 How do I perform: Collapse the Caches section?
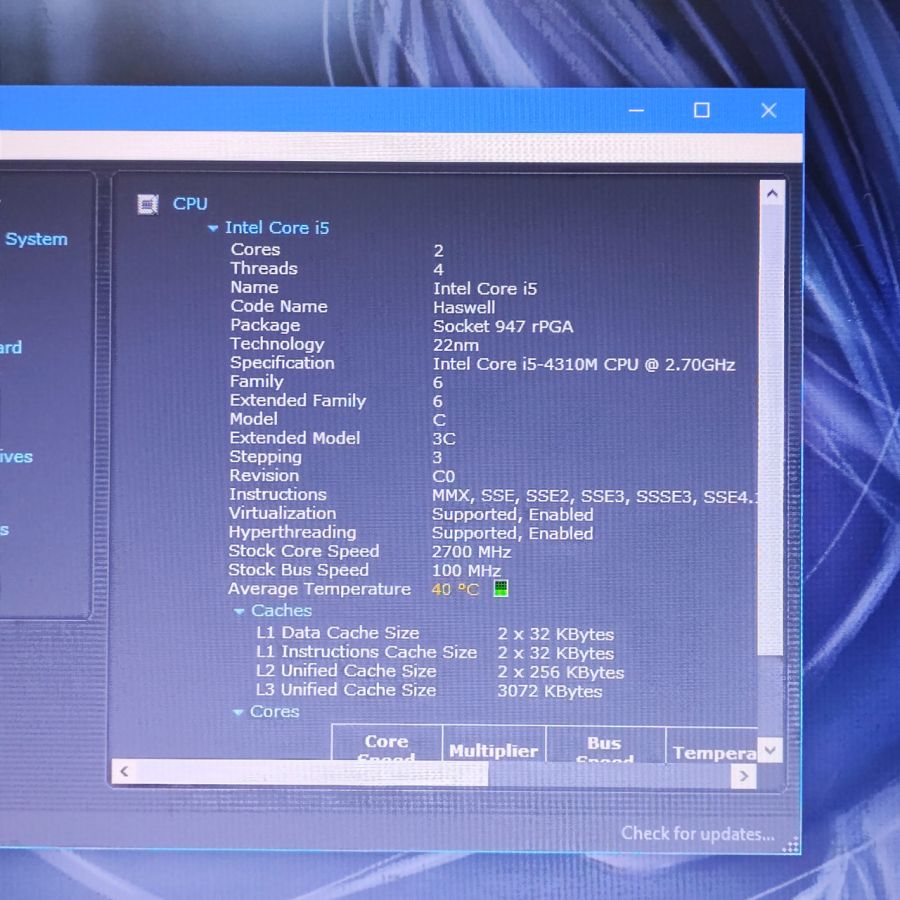pos(239,612)
